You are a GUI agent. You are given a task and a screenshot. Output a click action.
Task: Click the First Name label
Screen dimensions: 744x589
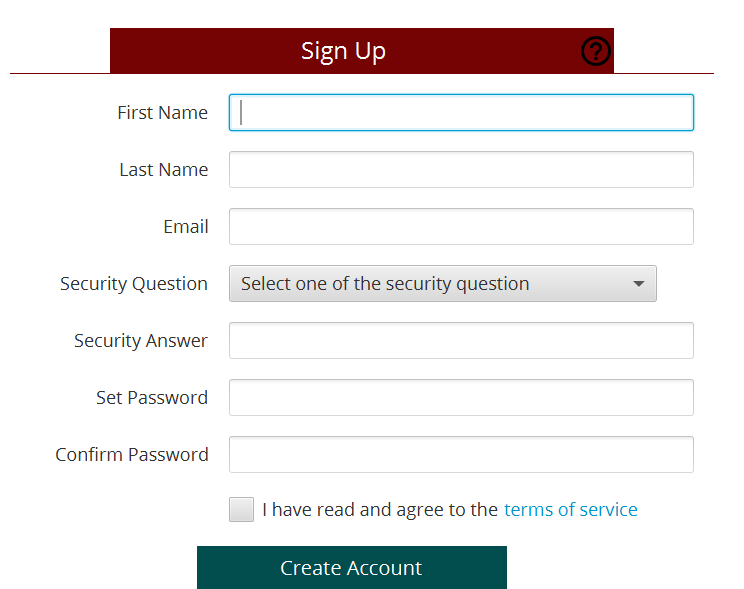[162, 112]
